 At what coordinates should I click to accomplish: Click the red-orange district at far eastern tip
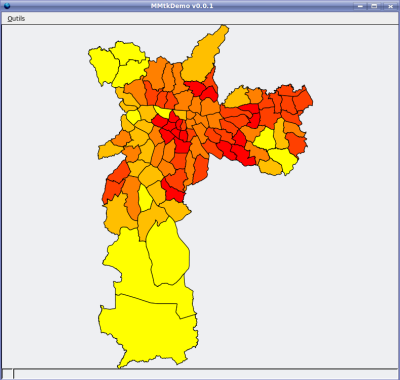(x=303, y=99)
